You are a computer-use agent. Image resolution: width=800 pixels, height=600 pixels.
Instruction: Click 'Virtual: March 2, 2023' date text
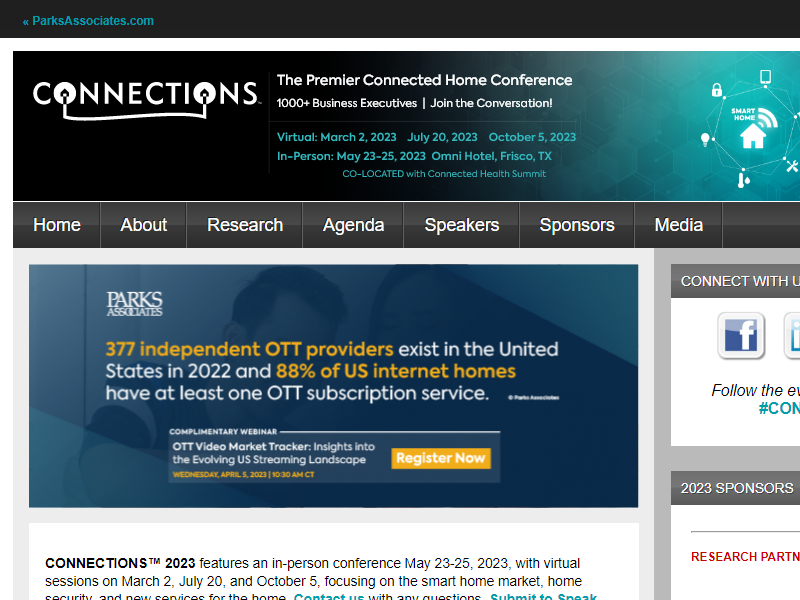[x=337, y=137]
